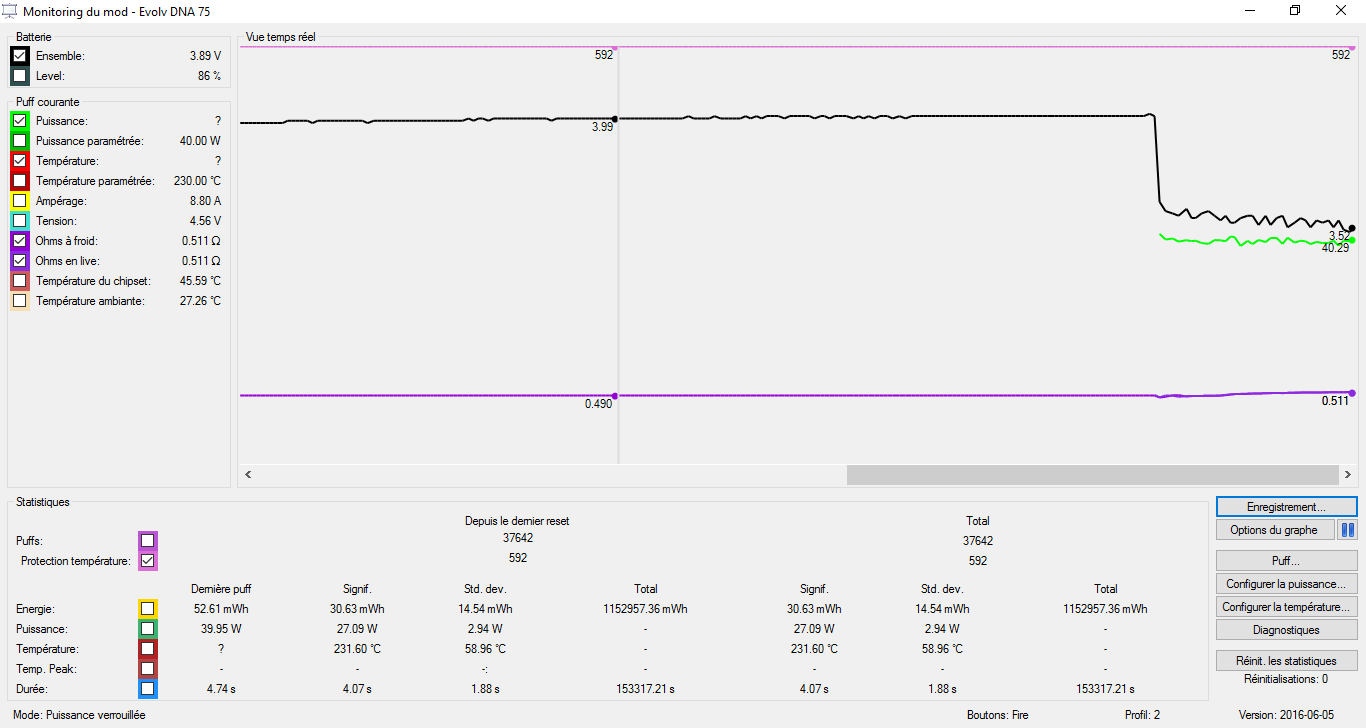
Task: Open the Options du graphe menu
Action: tap(1274, 530)
